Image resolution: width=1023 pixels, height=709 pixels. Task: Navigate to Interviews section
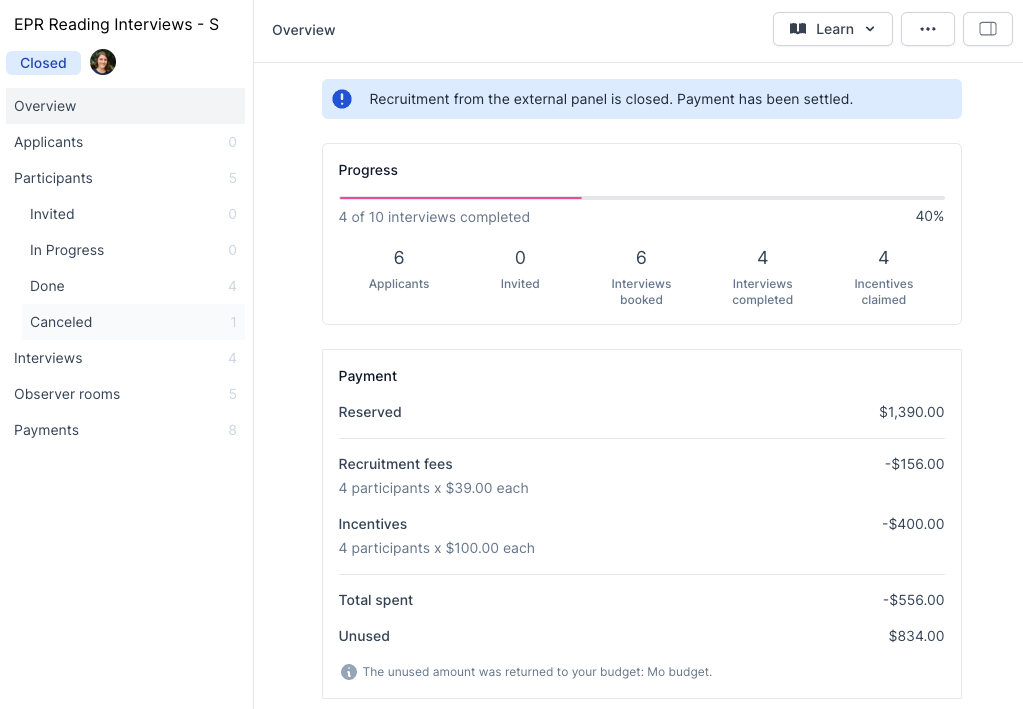(48, 358)
